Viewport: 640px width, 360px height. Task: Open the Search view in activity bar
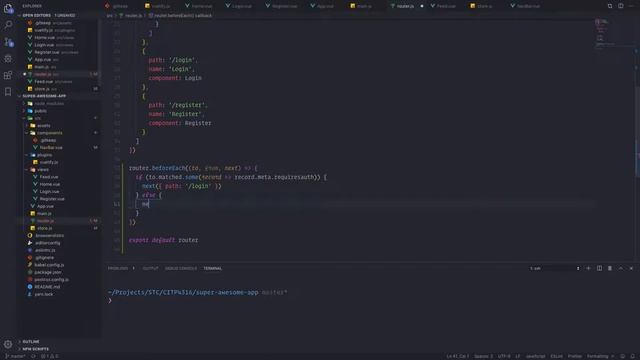pos(8,25)
